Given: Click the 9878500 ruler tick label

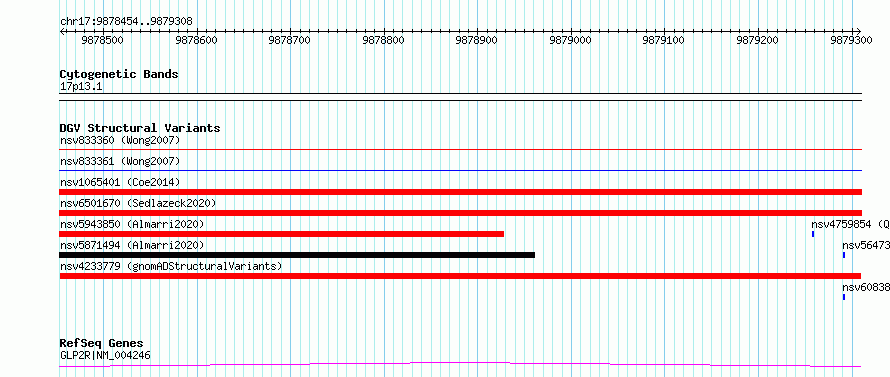Looking at the screenshot, I should coord(103,40).
